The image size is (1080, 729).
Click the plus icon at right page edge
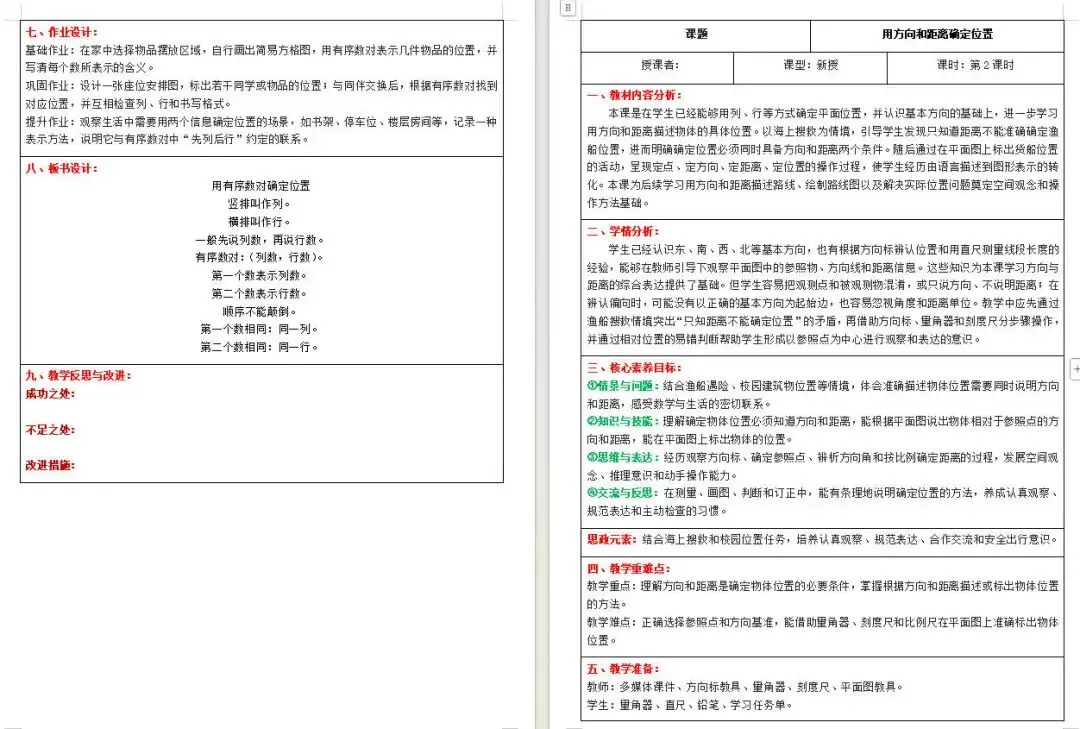point(1075,369)
